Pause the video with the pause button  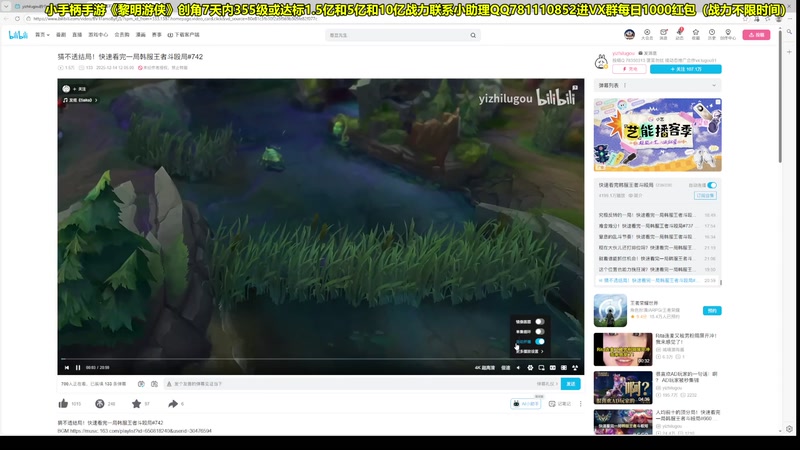tap(78, 367)
